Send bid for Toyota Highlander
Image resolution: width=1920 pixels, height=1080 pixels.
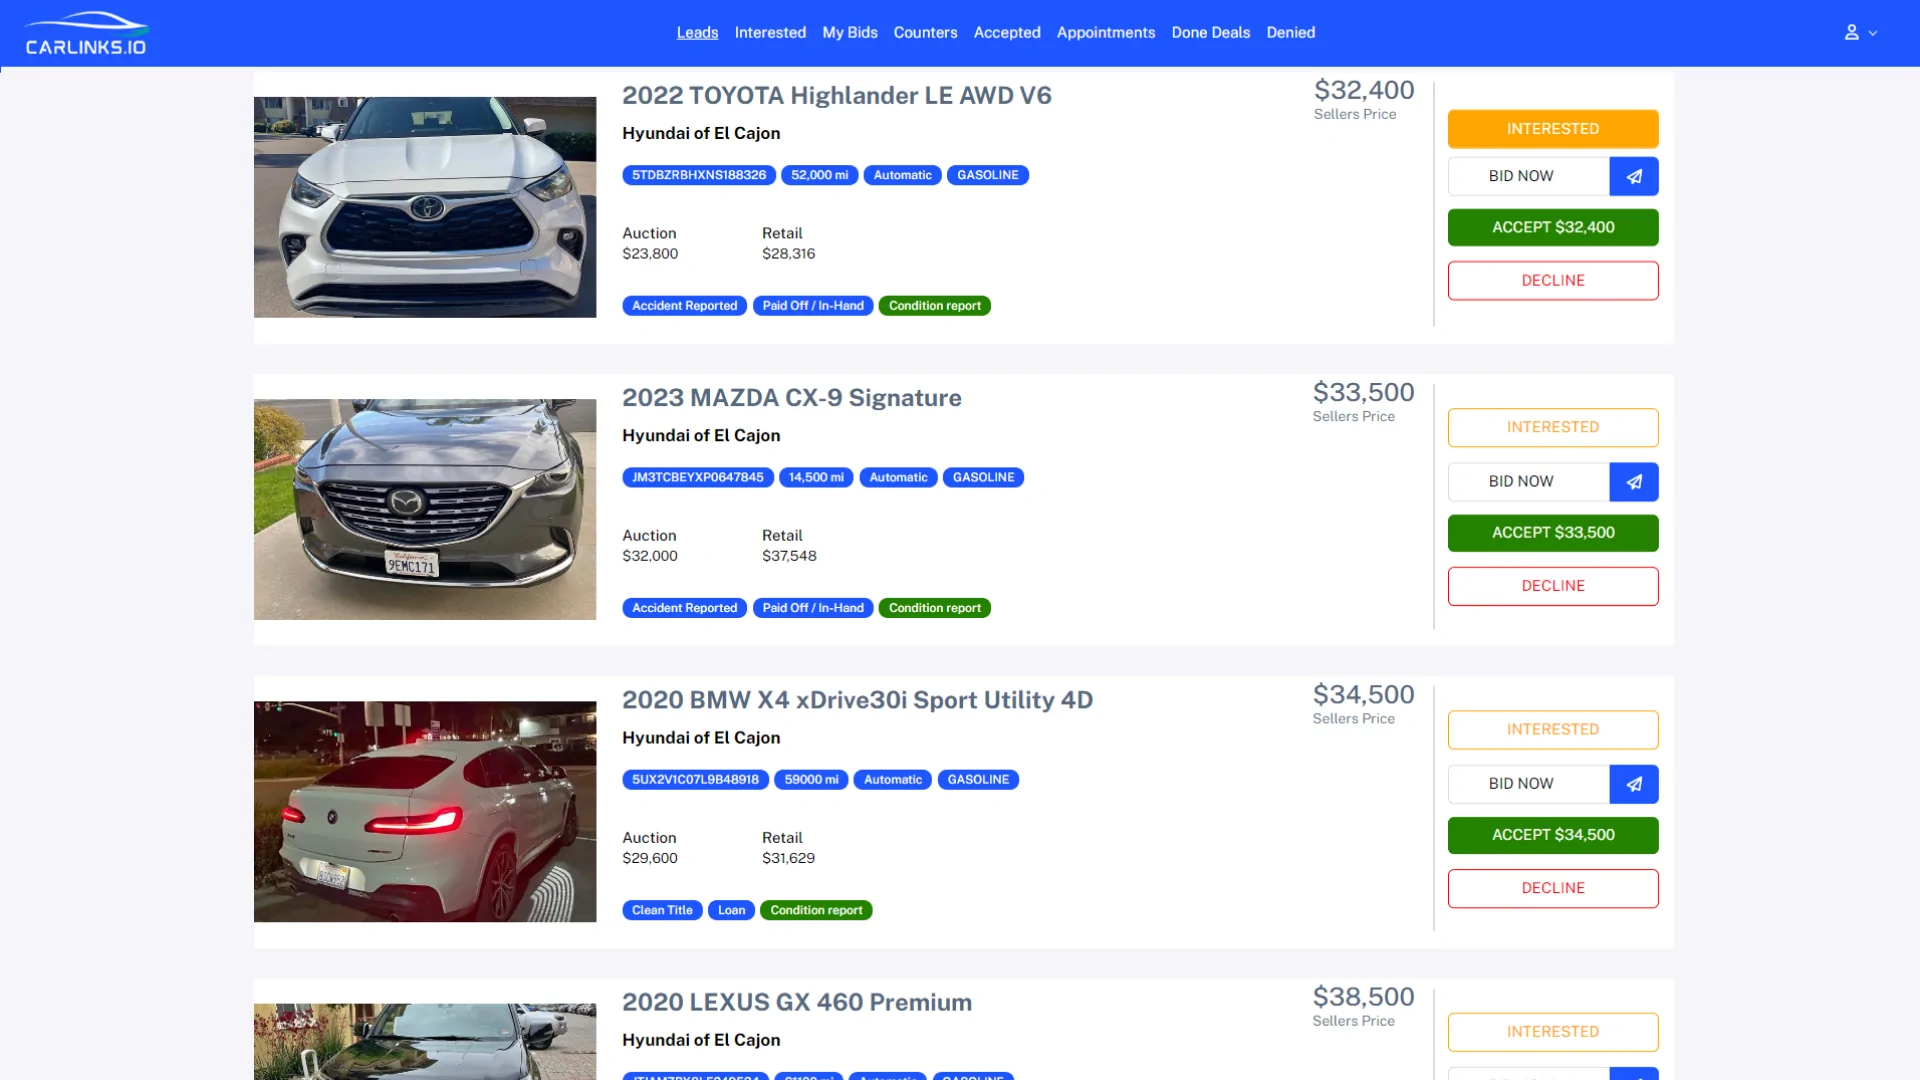tap(1634, 176)
